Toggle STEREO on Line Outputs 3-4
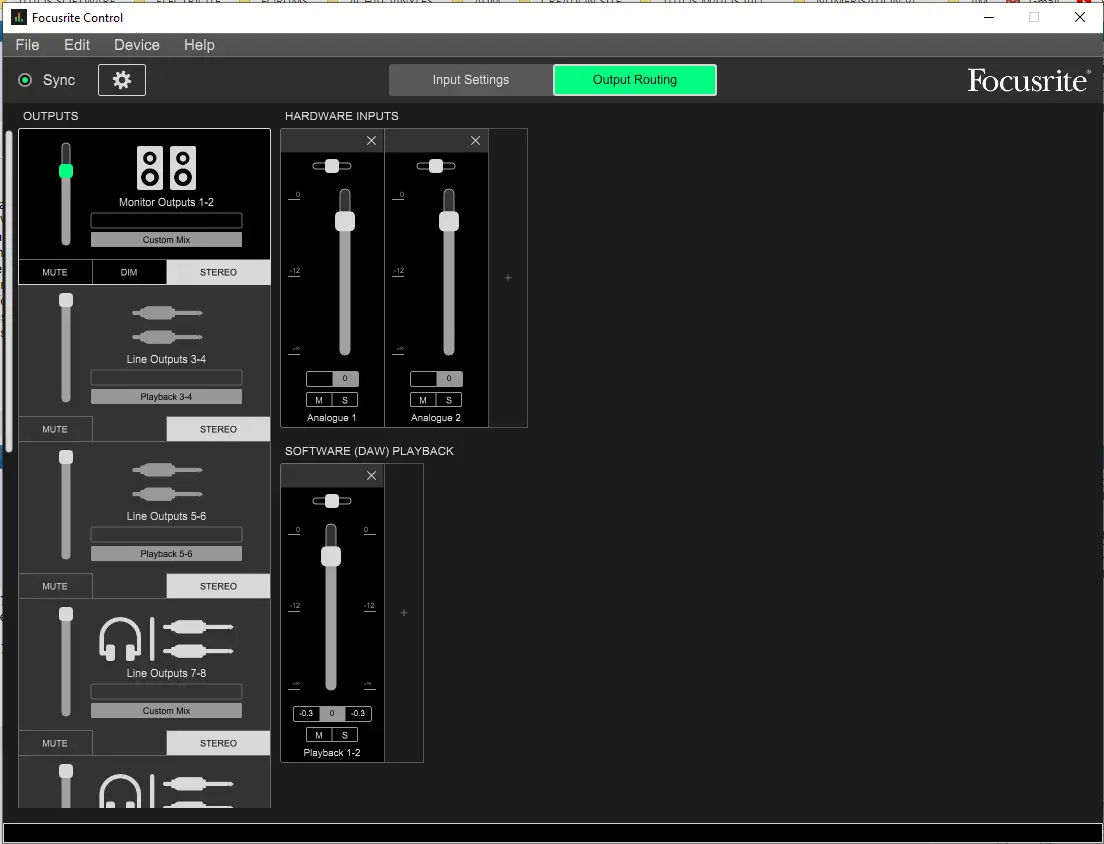The width and height of the screenshot is (1104, 844). (218, 429)
